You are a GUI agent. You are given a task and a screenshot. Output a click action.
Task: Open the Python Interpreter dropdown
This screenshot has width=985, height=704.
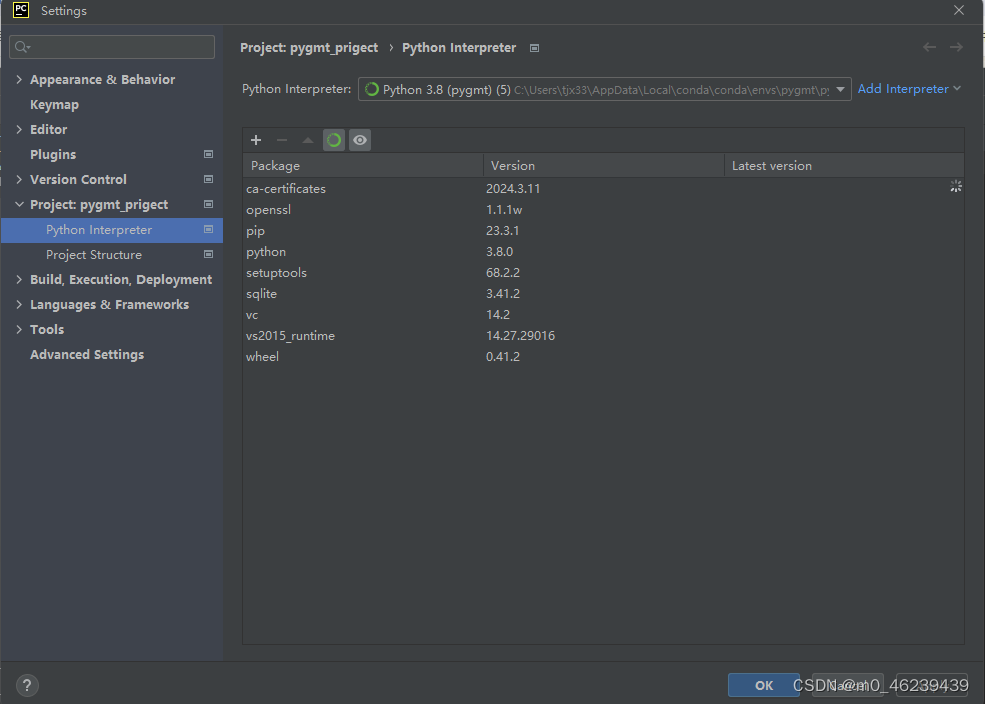click(x=604, y=89)
